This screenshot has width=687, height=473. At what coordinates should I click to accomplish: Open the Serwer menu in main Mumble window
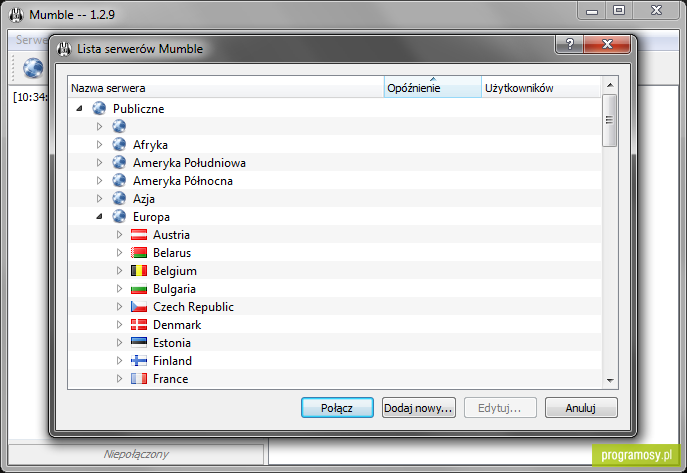[x=31, y=40]
